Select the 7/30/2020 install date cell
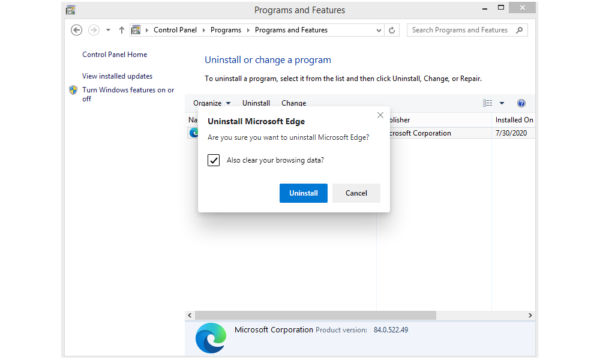 tap(511, 133)
